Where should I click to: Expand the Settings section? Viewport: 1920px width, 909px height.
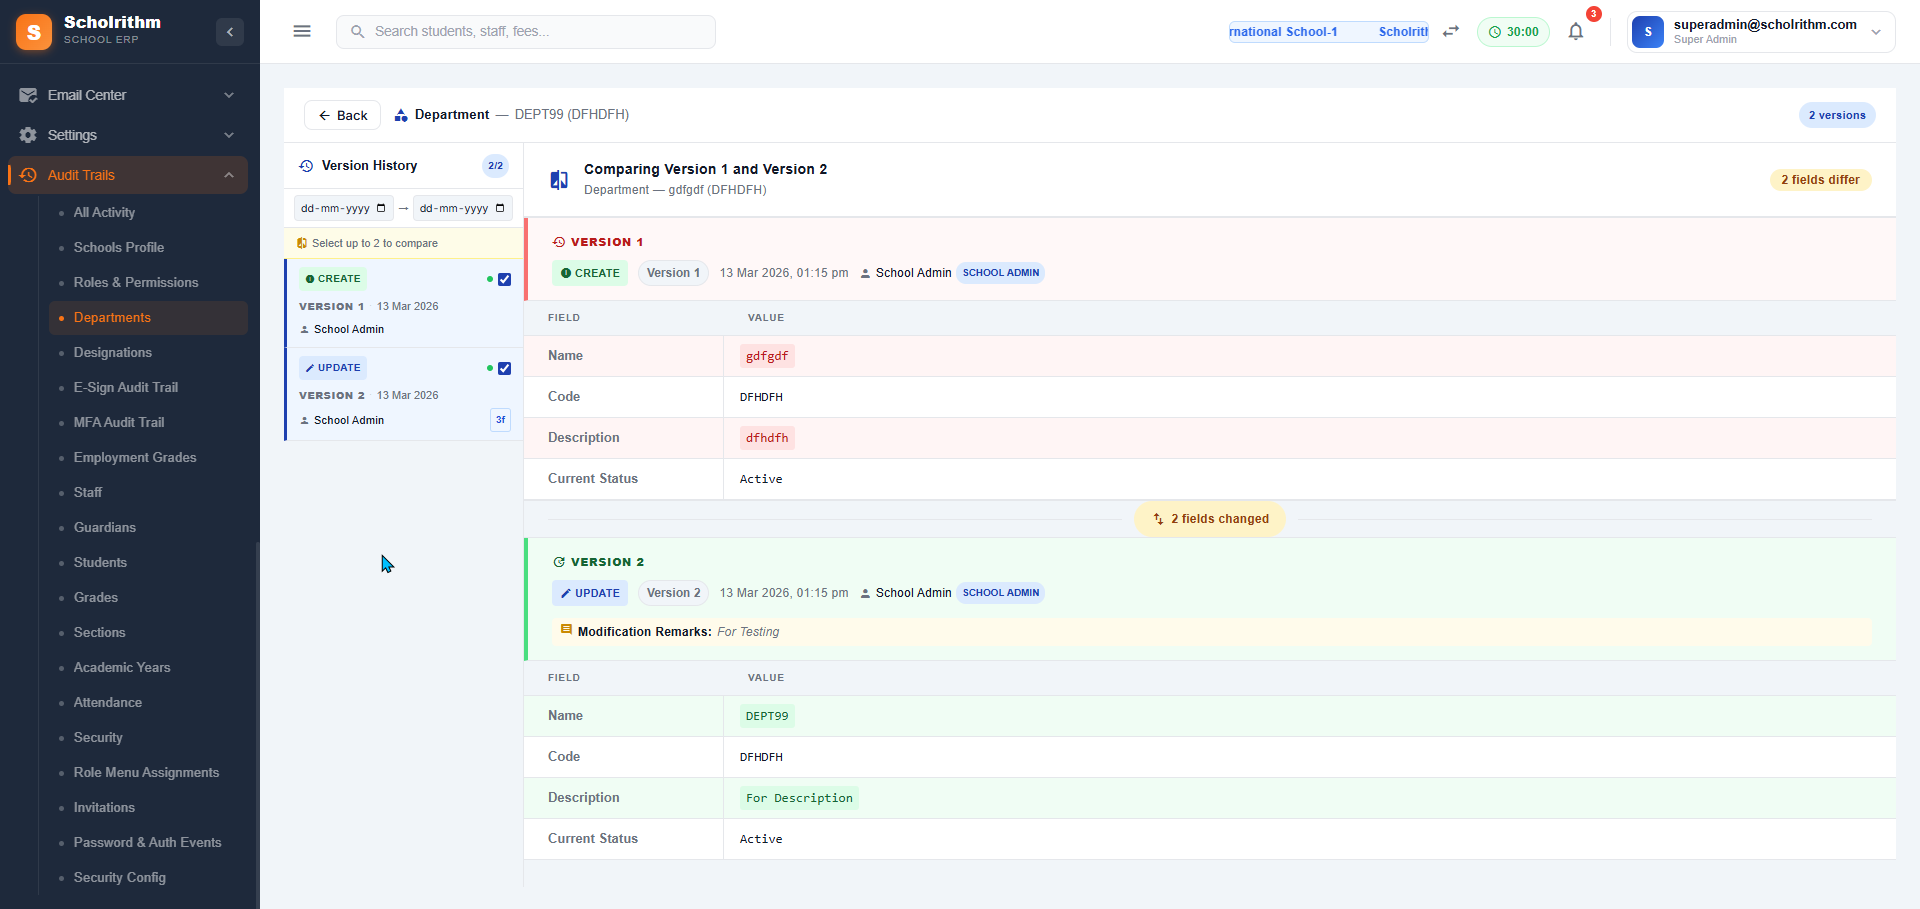(229, 135)
